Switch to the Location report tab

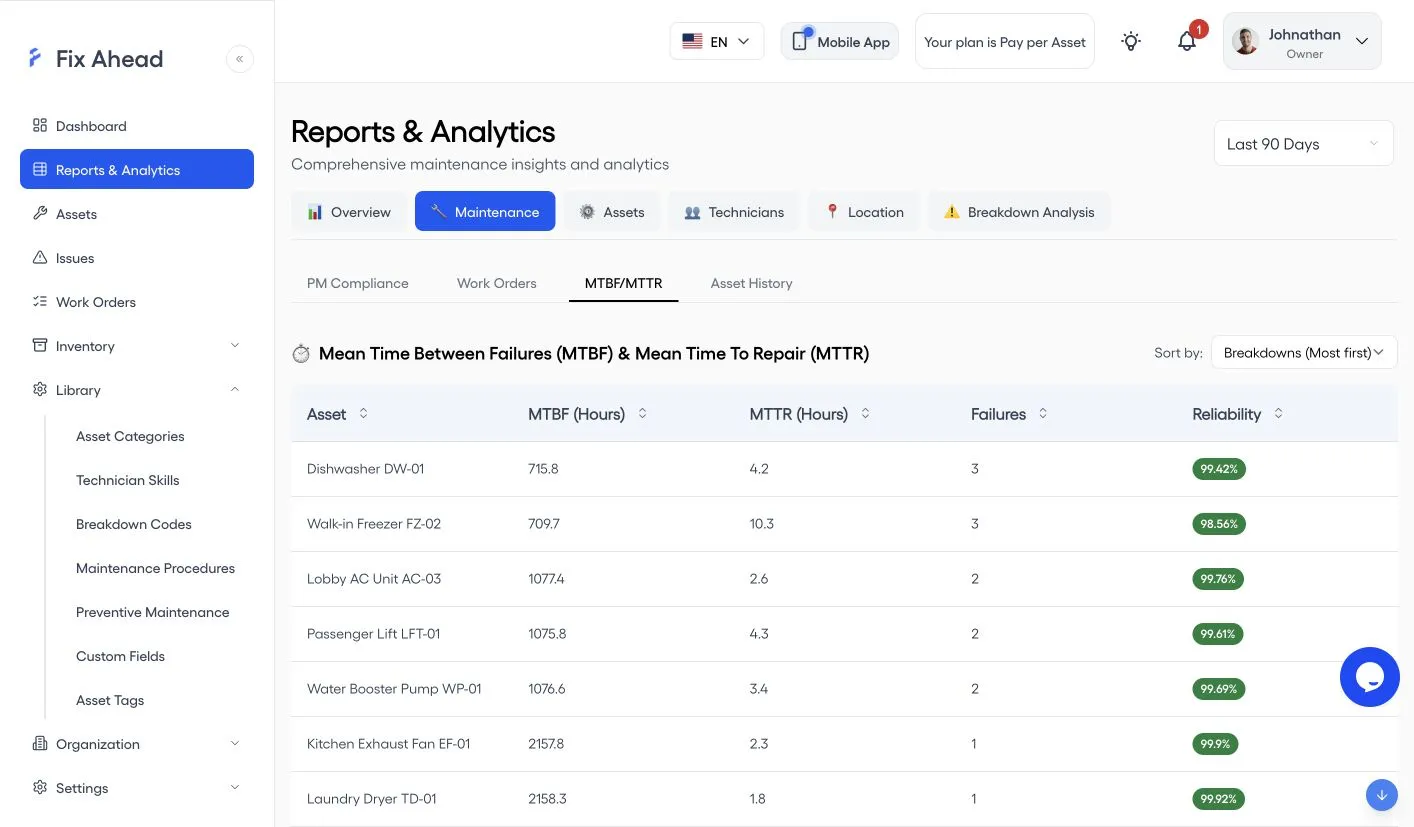pos(864,212)
